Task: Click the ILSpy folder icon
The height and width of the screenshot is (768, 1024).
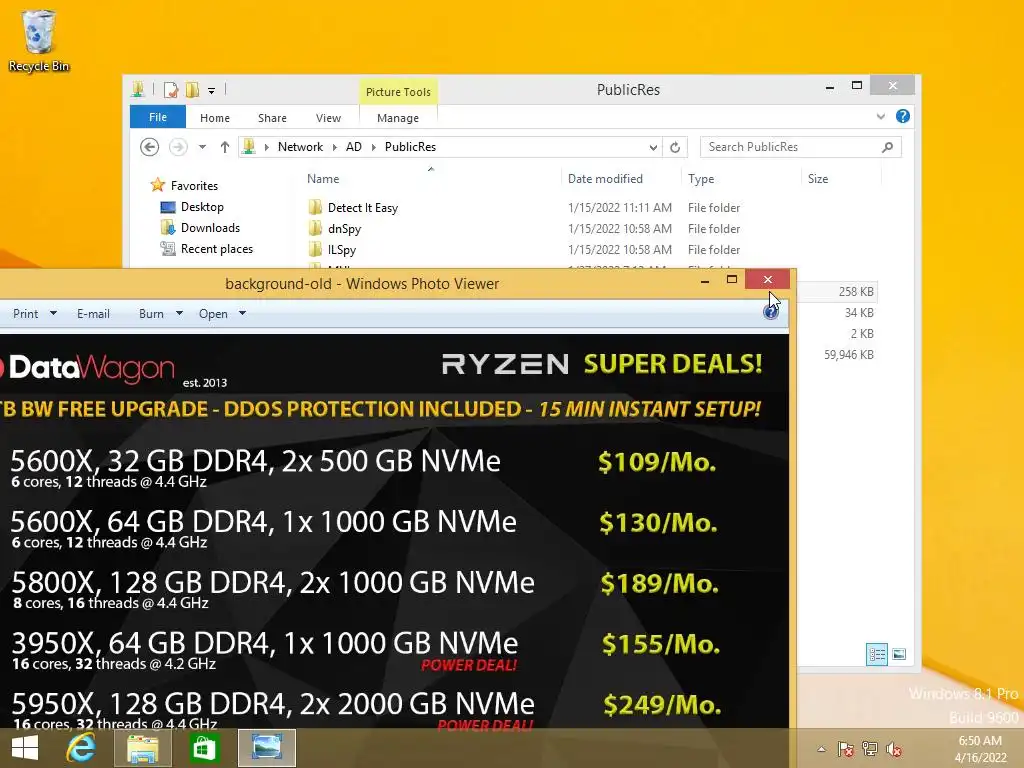Action: (x=315, y=249)
